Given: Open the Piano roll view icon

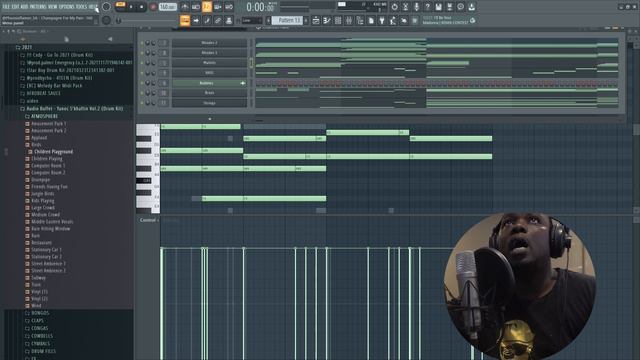Looking at the screenshot, I should tap(327, 20).
